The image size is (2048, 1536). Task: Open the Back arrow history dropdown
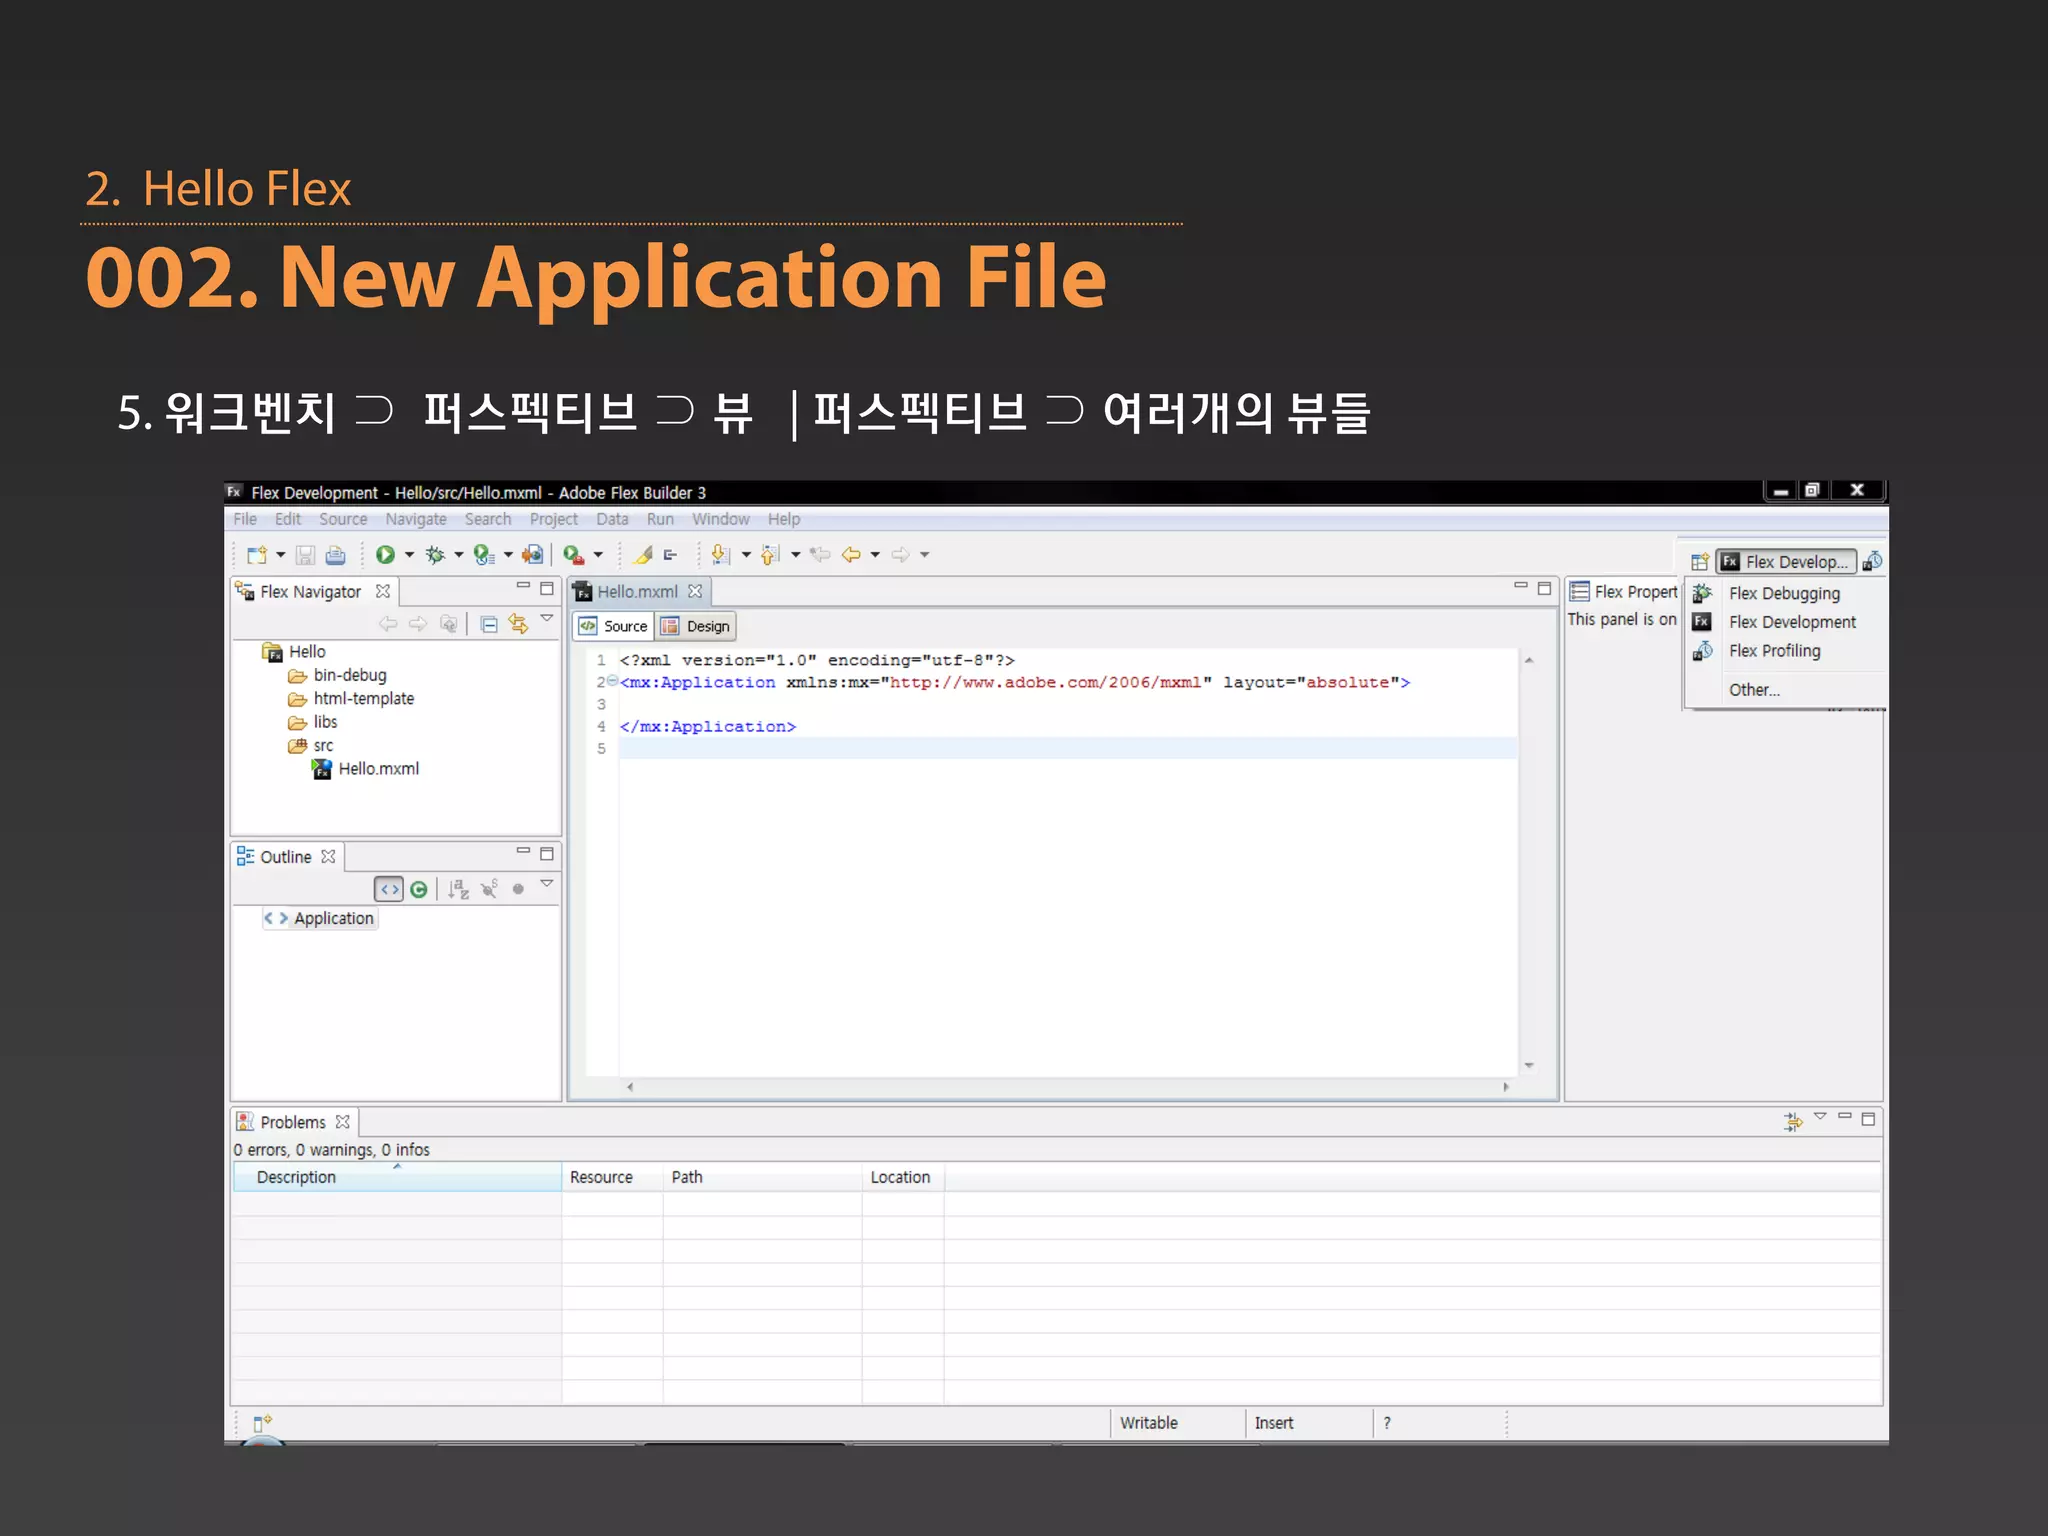875,555
